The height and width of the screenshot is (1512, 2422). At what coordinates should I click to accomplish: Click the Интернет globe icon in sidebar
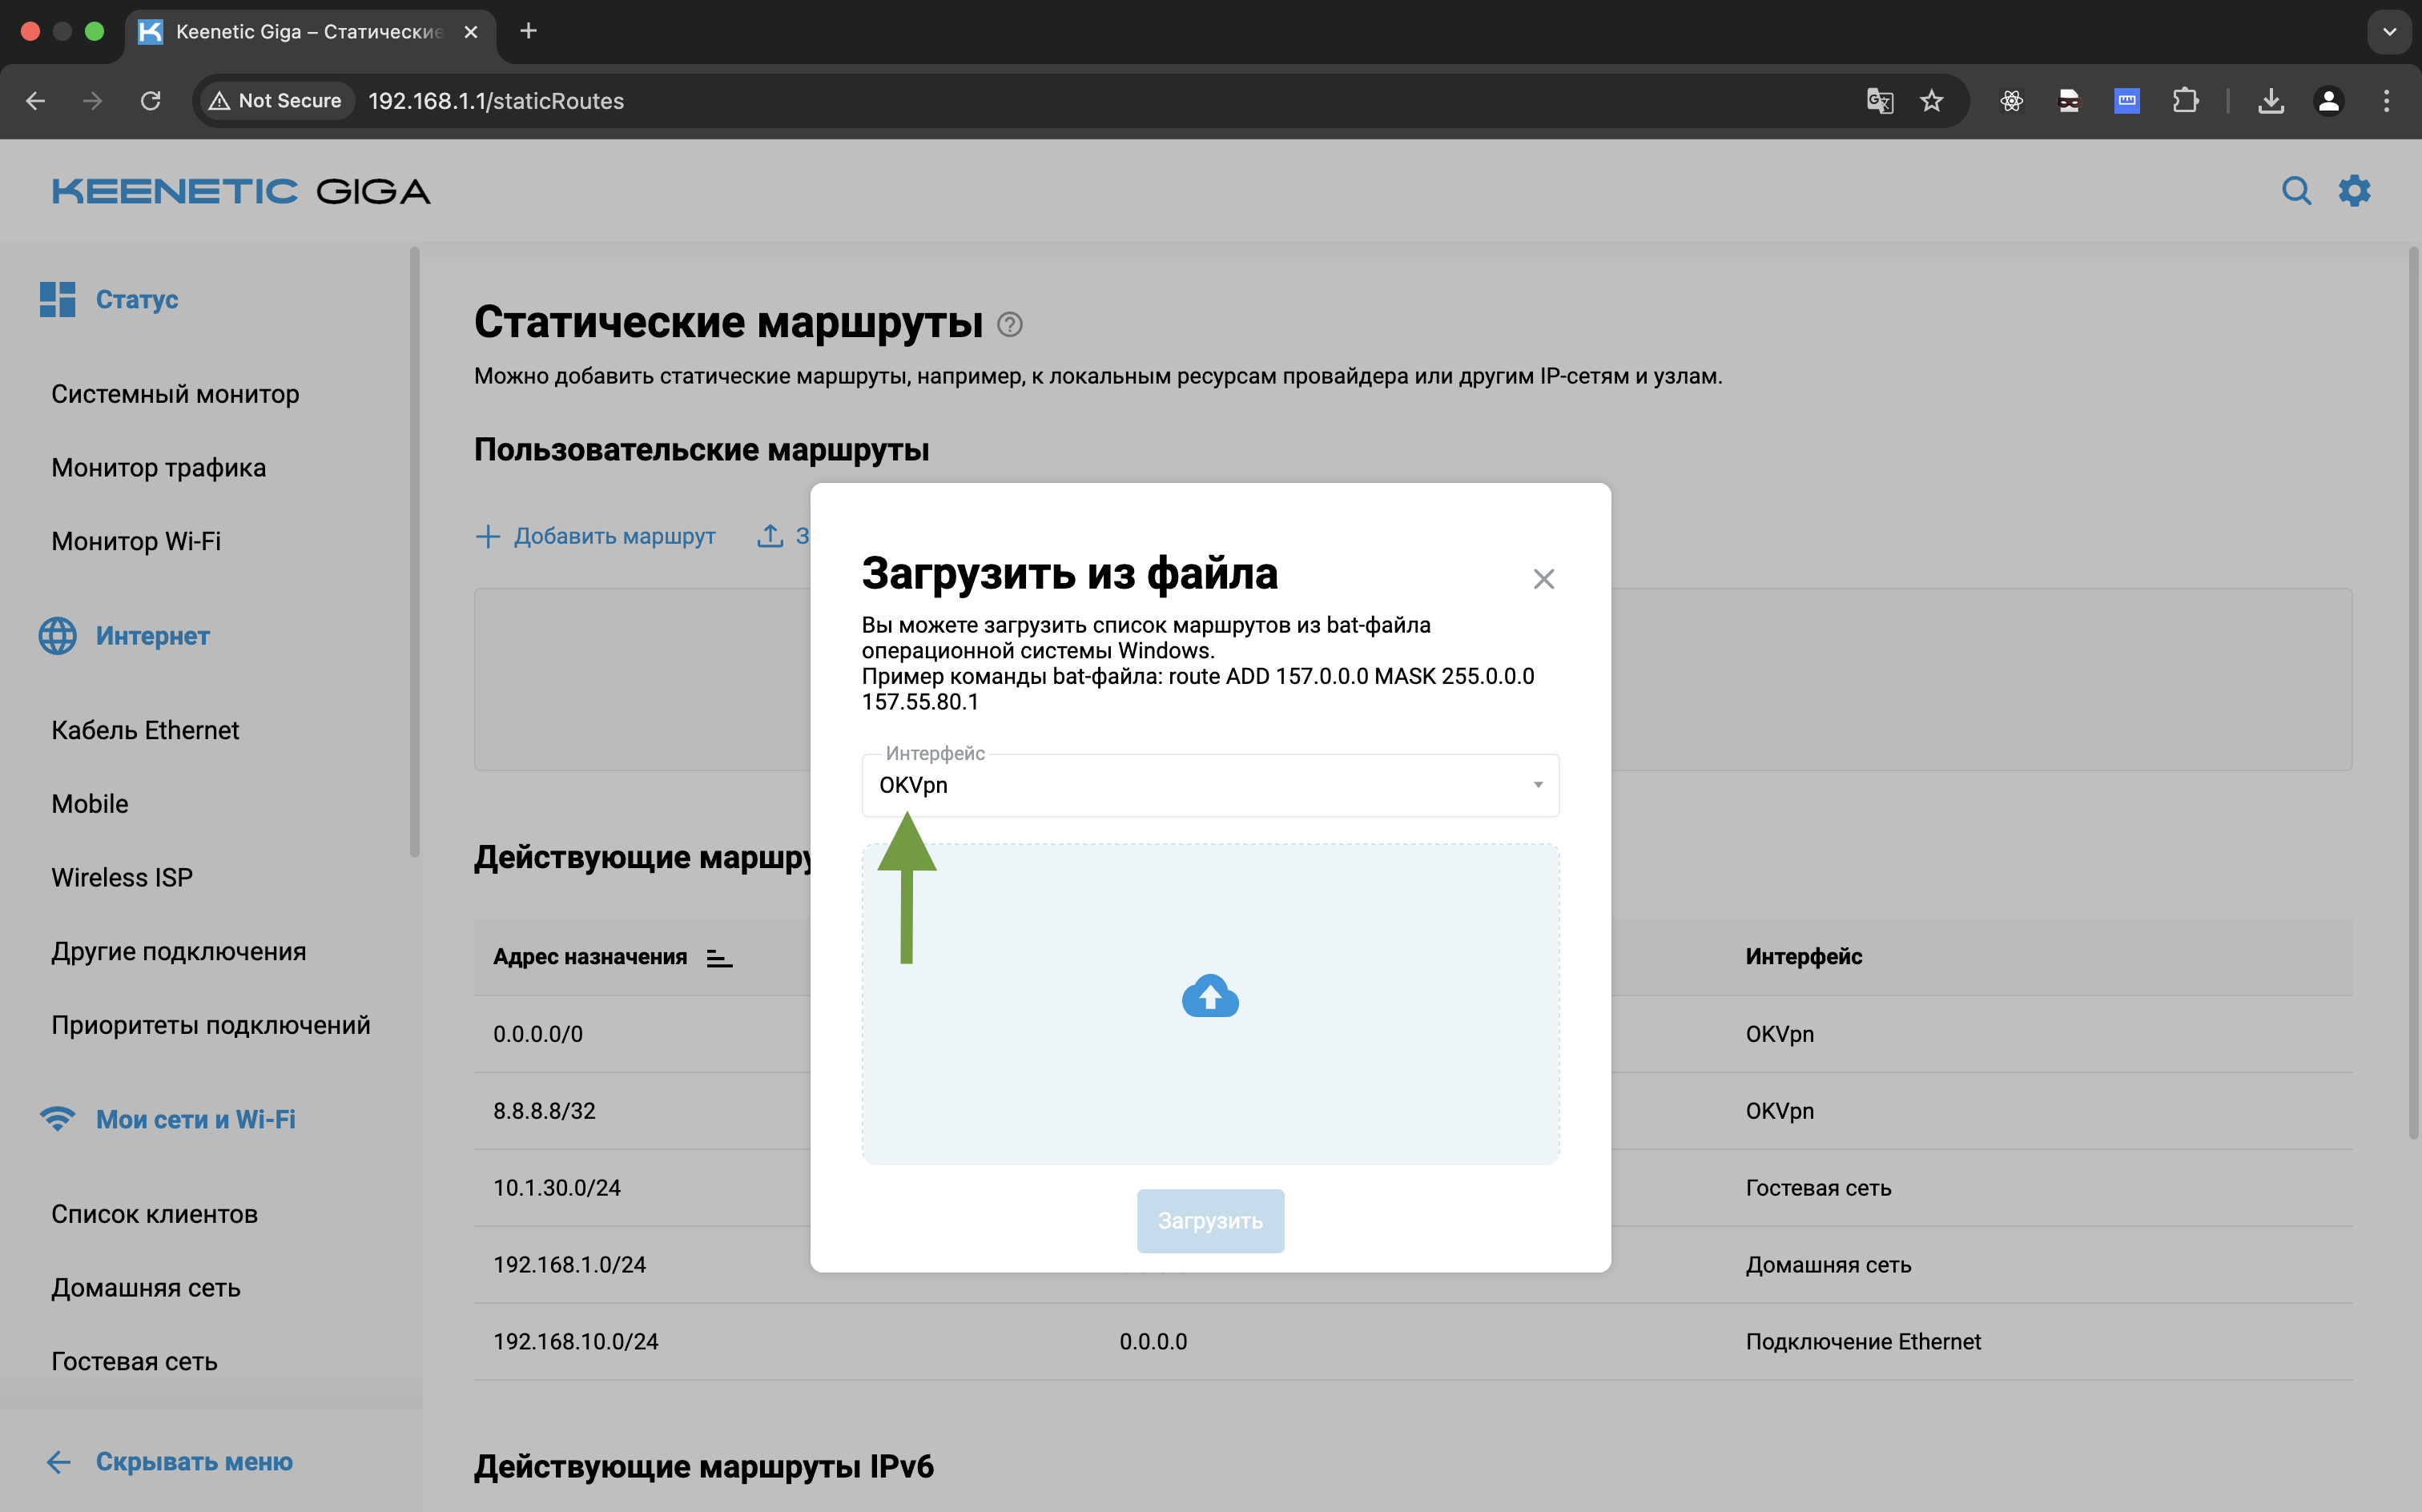click(x=56, y=636)
